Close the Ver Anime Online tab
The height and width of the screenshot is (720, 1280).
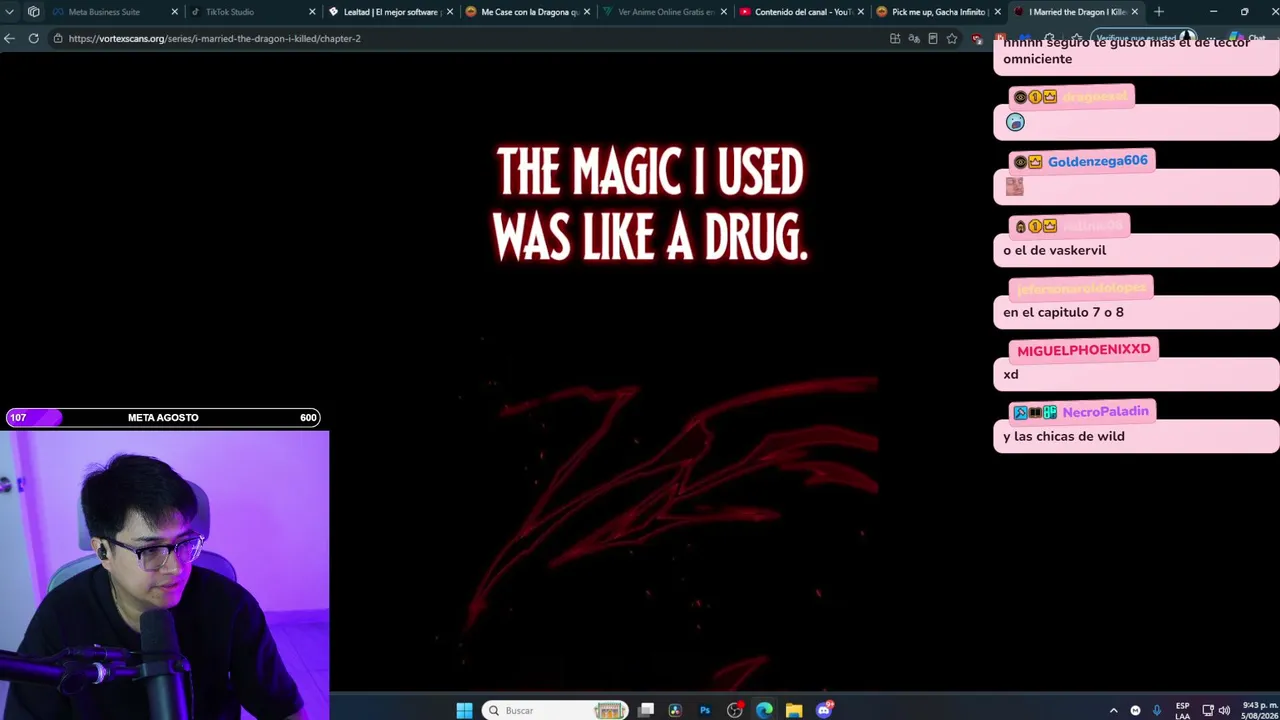723,12
